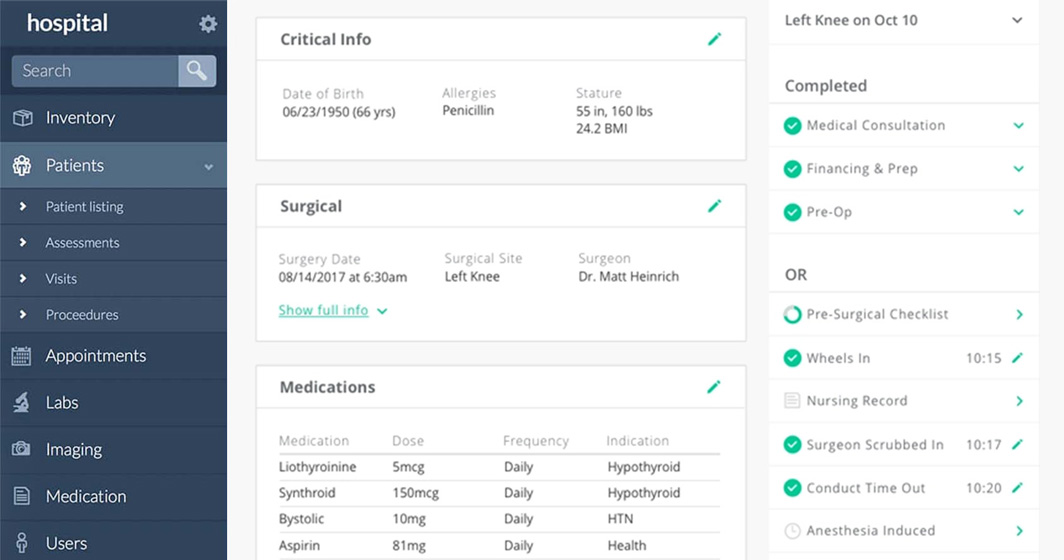This screenshot has height=560, width=1064.
Task: Toggle the Anesthesia Induced status circle
Action: click(x=792, y=531)
